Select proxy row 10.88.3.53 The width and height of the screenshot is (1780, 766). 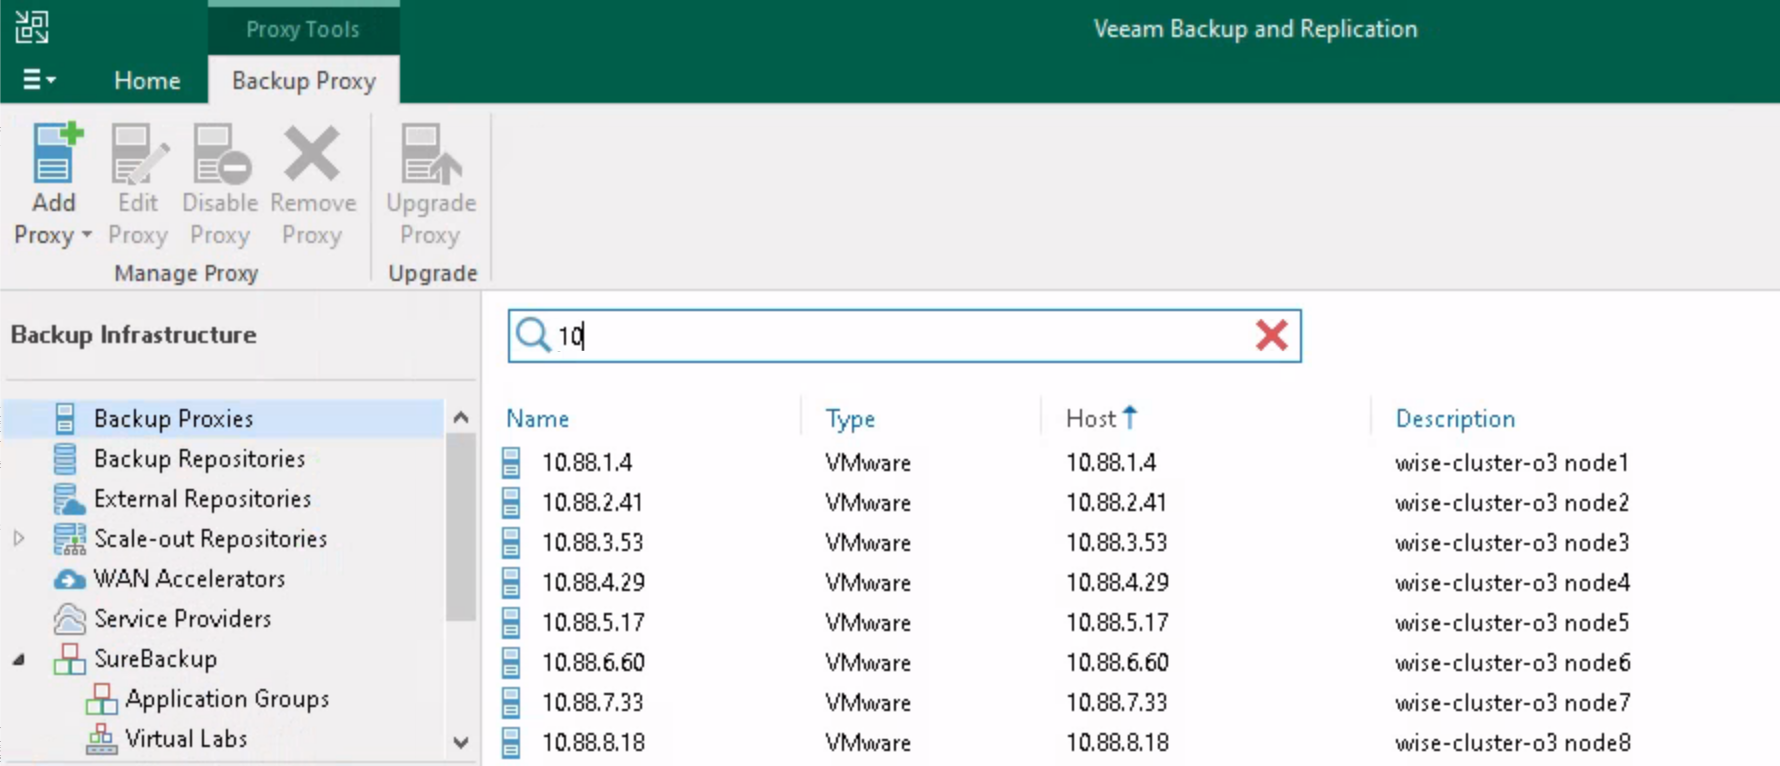click(1139, 542)
